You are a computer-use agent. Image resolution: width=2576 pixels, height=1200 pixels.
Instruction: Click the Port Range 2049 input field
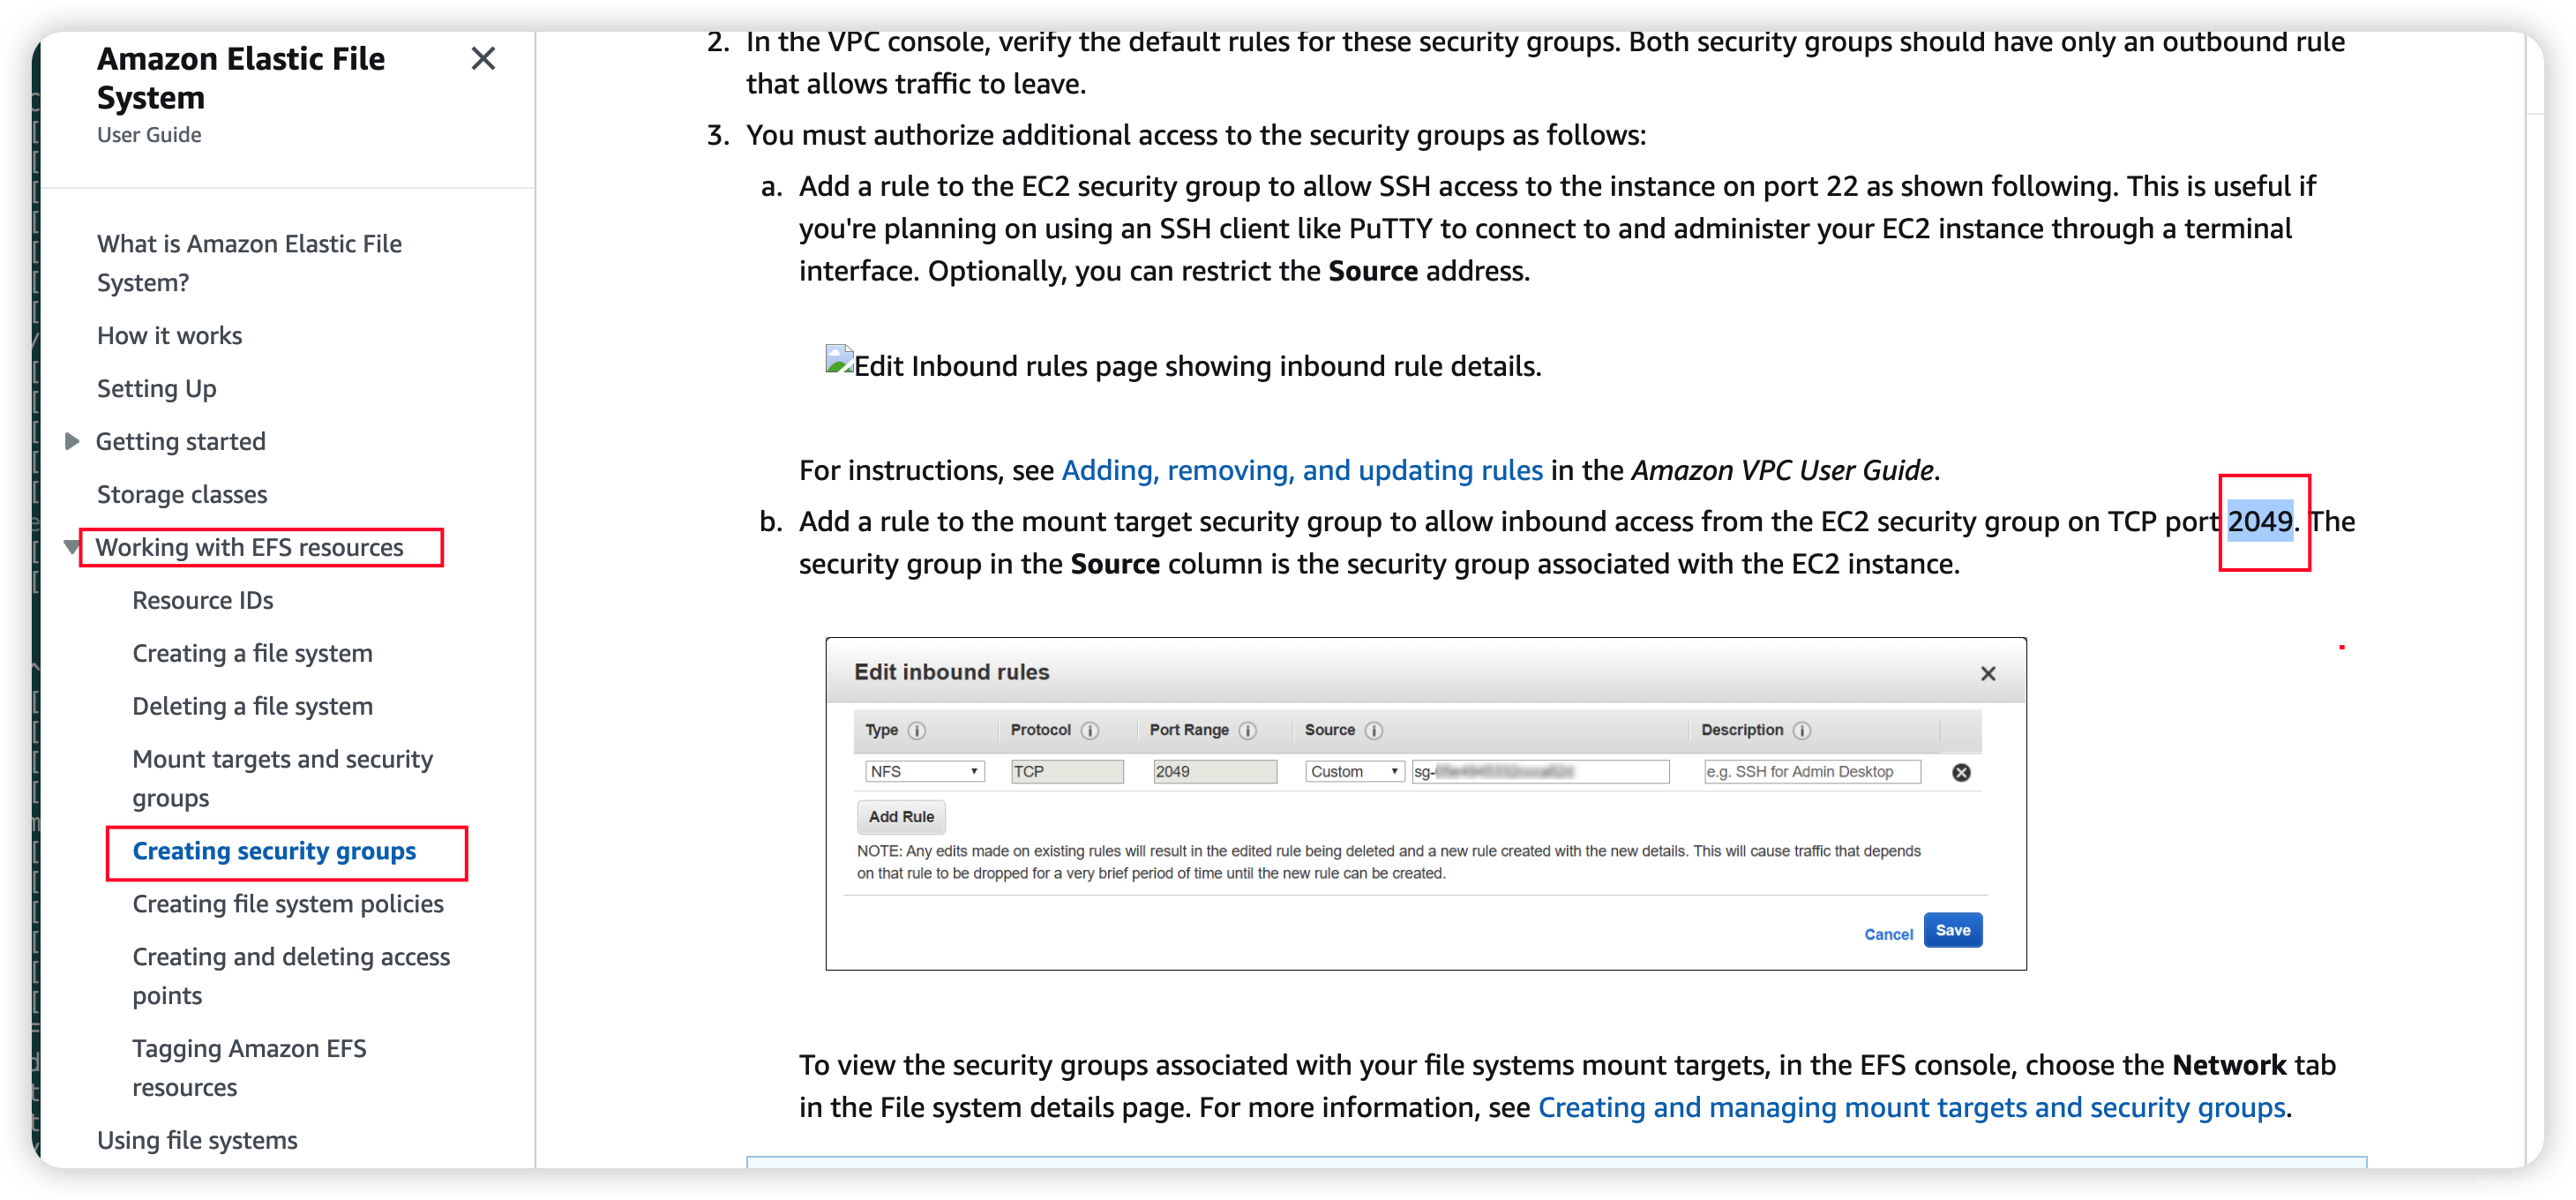coord(1212,769)
